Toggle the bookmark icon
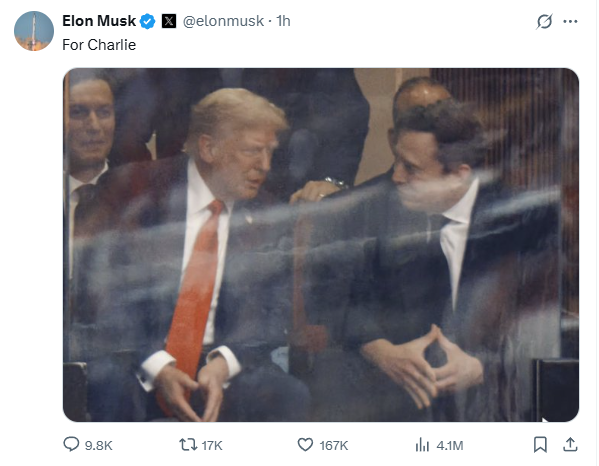The height and width of the screenshot is (466, 599). (540, 445)
